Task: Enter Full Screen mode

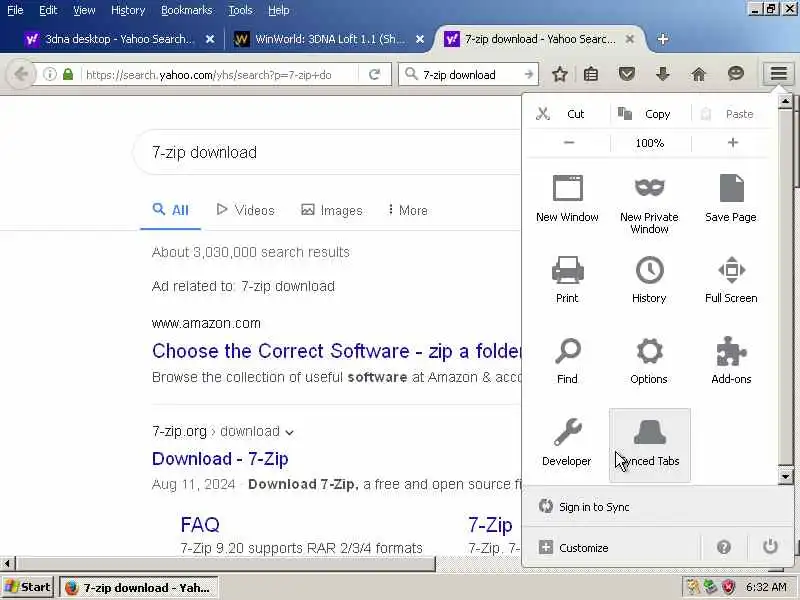Action: point(731,280)
